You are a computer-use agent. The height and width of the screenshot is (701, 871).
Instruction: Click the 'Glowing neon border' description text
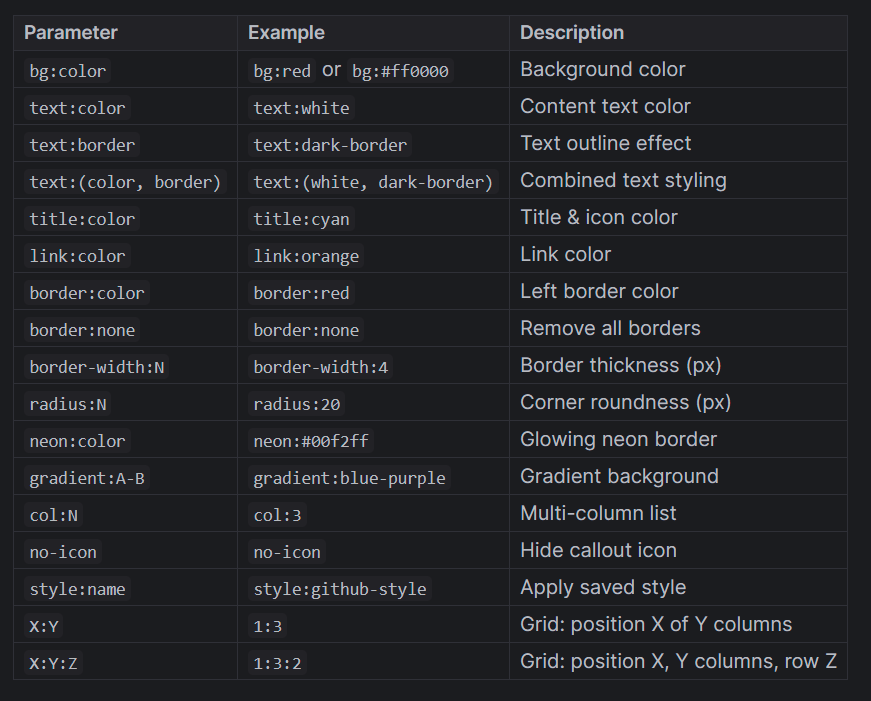click(618, 439)
